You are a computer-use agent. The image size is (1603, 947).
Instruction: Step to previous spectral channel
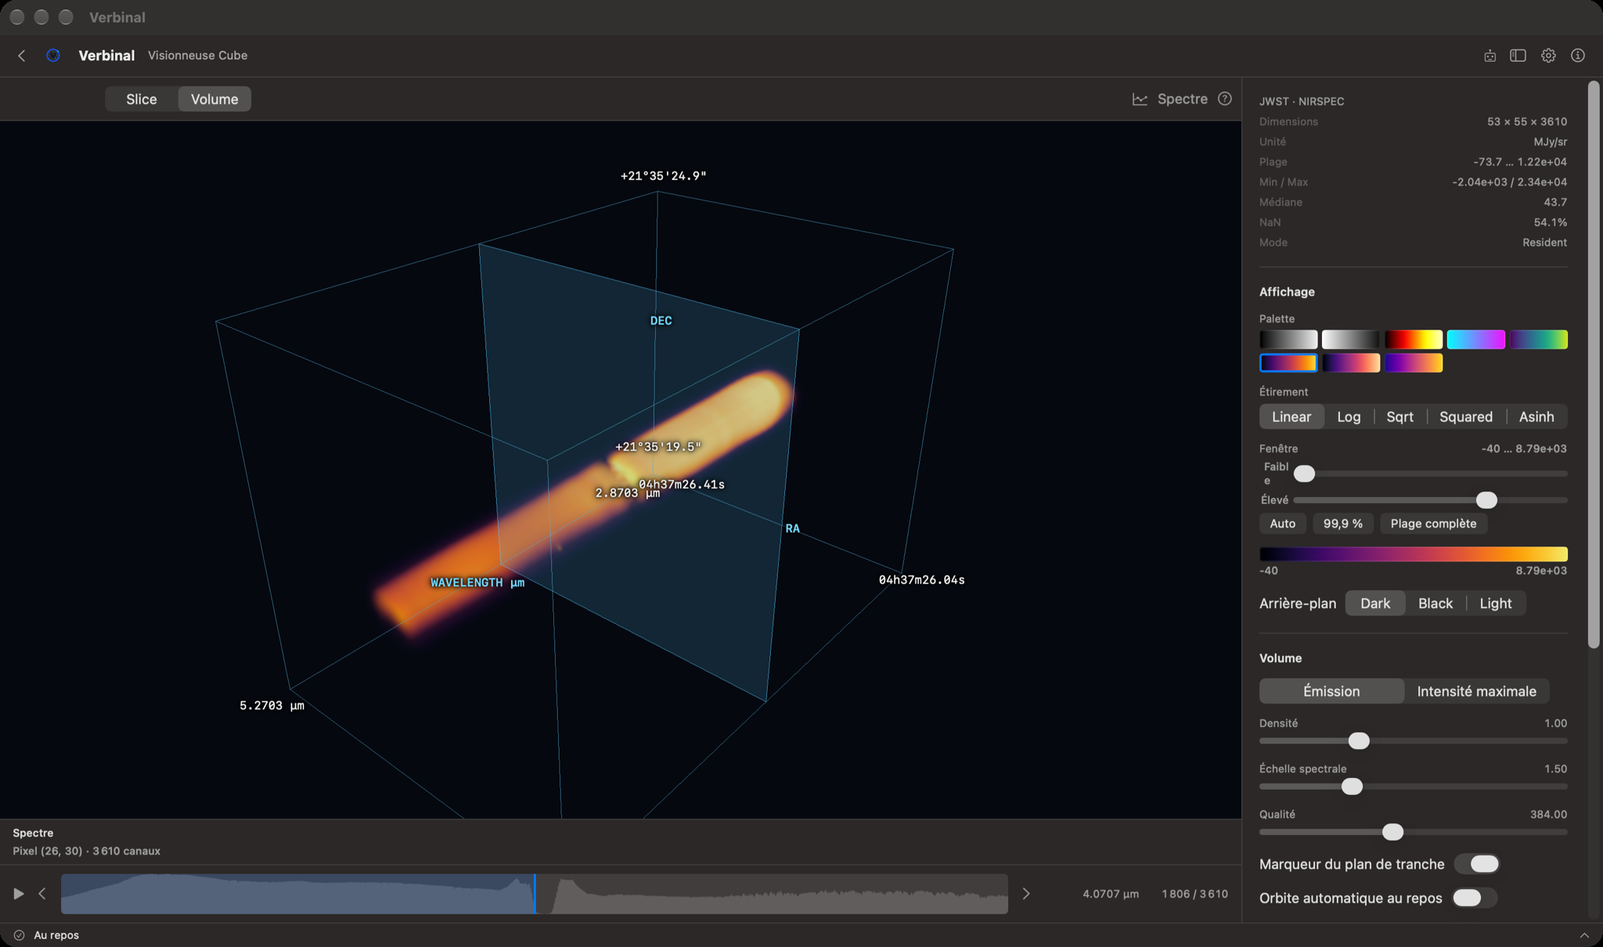tap(42, 894)
